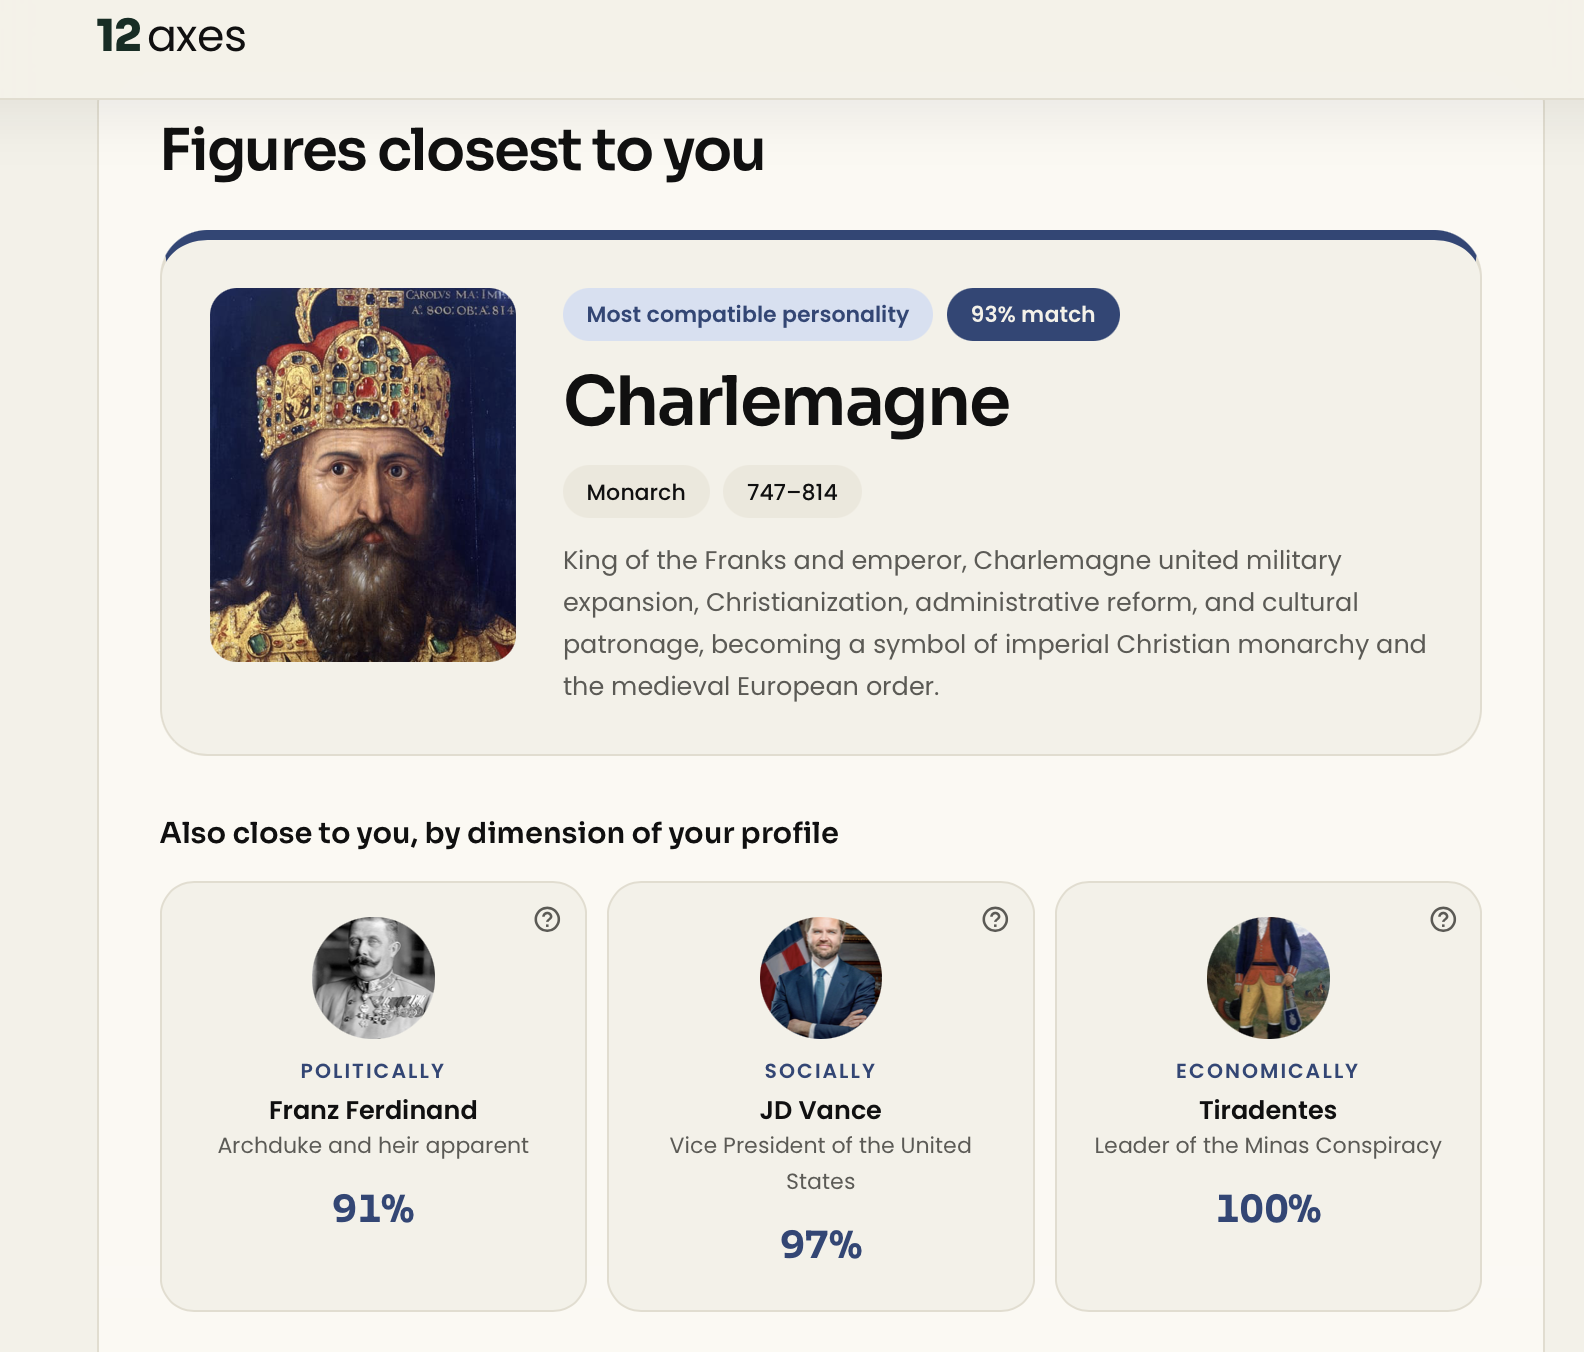The image size is (1584, 1352).
Task: Click Franz Ferdinand round portrait
Action: pyautogui.click(x=373, y=978)
